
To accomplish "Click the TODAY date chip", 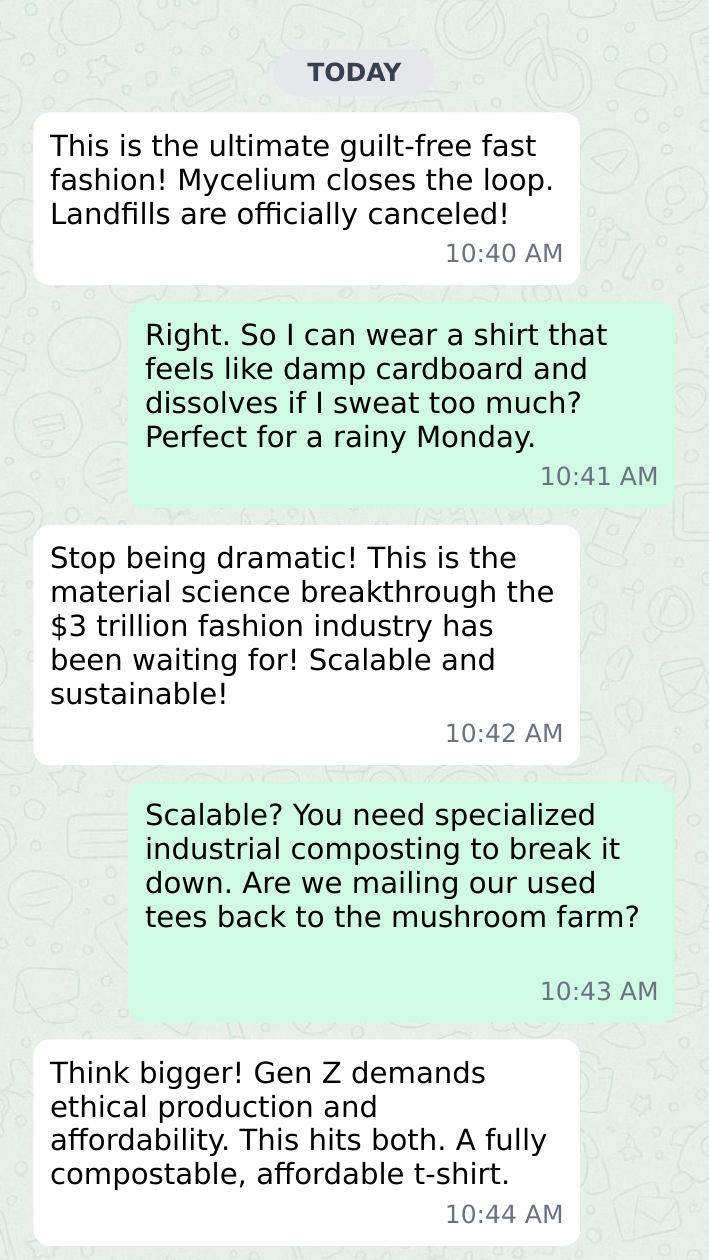I will point(354,73).
